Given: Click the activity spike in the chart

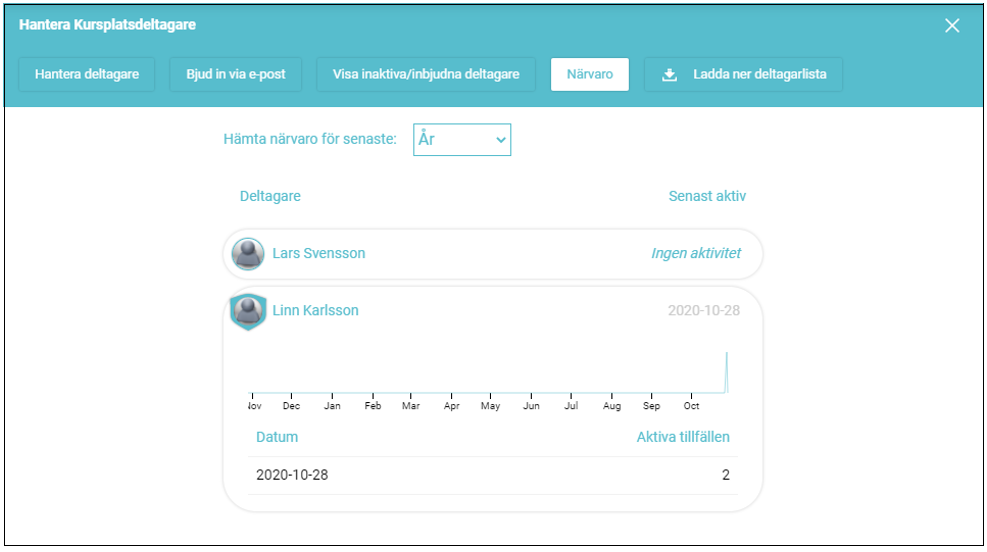Looking at the screenshot, I should point(726,373).
